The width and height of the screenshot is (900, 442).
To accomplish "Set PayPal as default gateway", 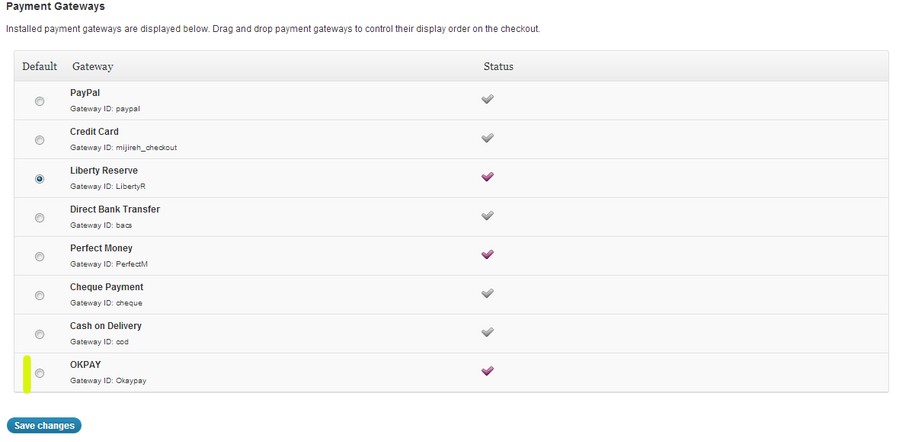I will click(40, 101).
